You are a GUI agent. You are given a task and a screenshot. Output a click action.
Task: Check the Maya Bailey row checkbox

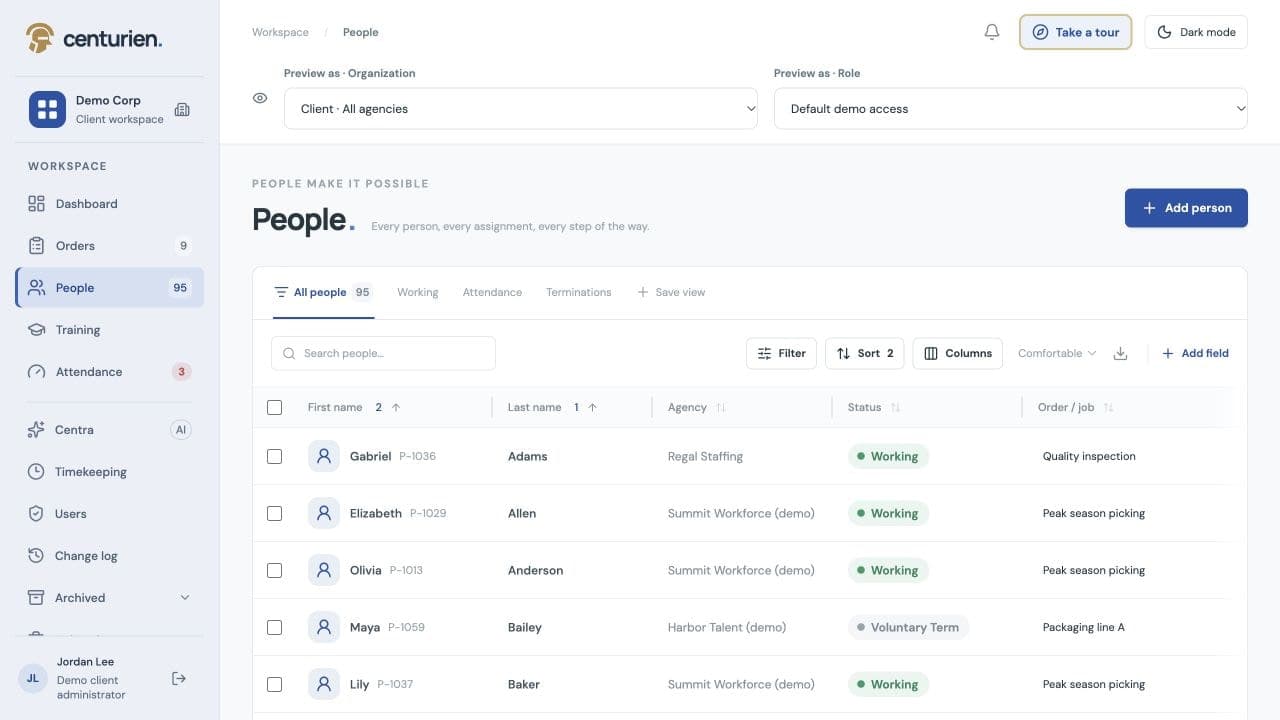[x=275, y=627]
